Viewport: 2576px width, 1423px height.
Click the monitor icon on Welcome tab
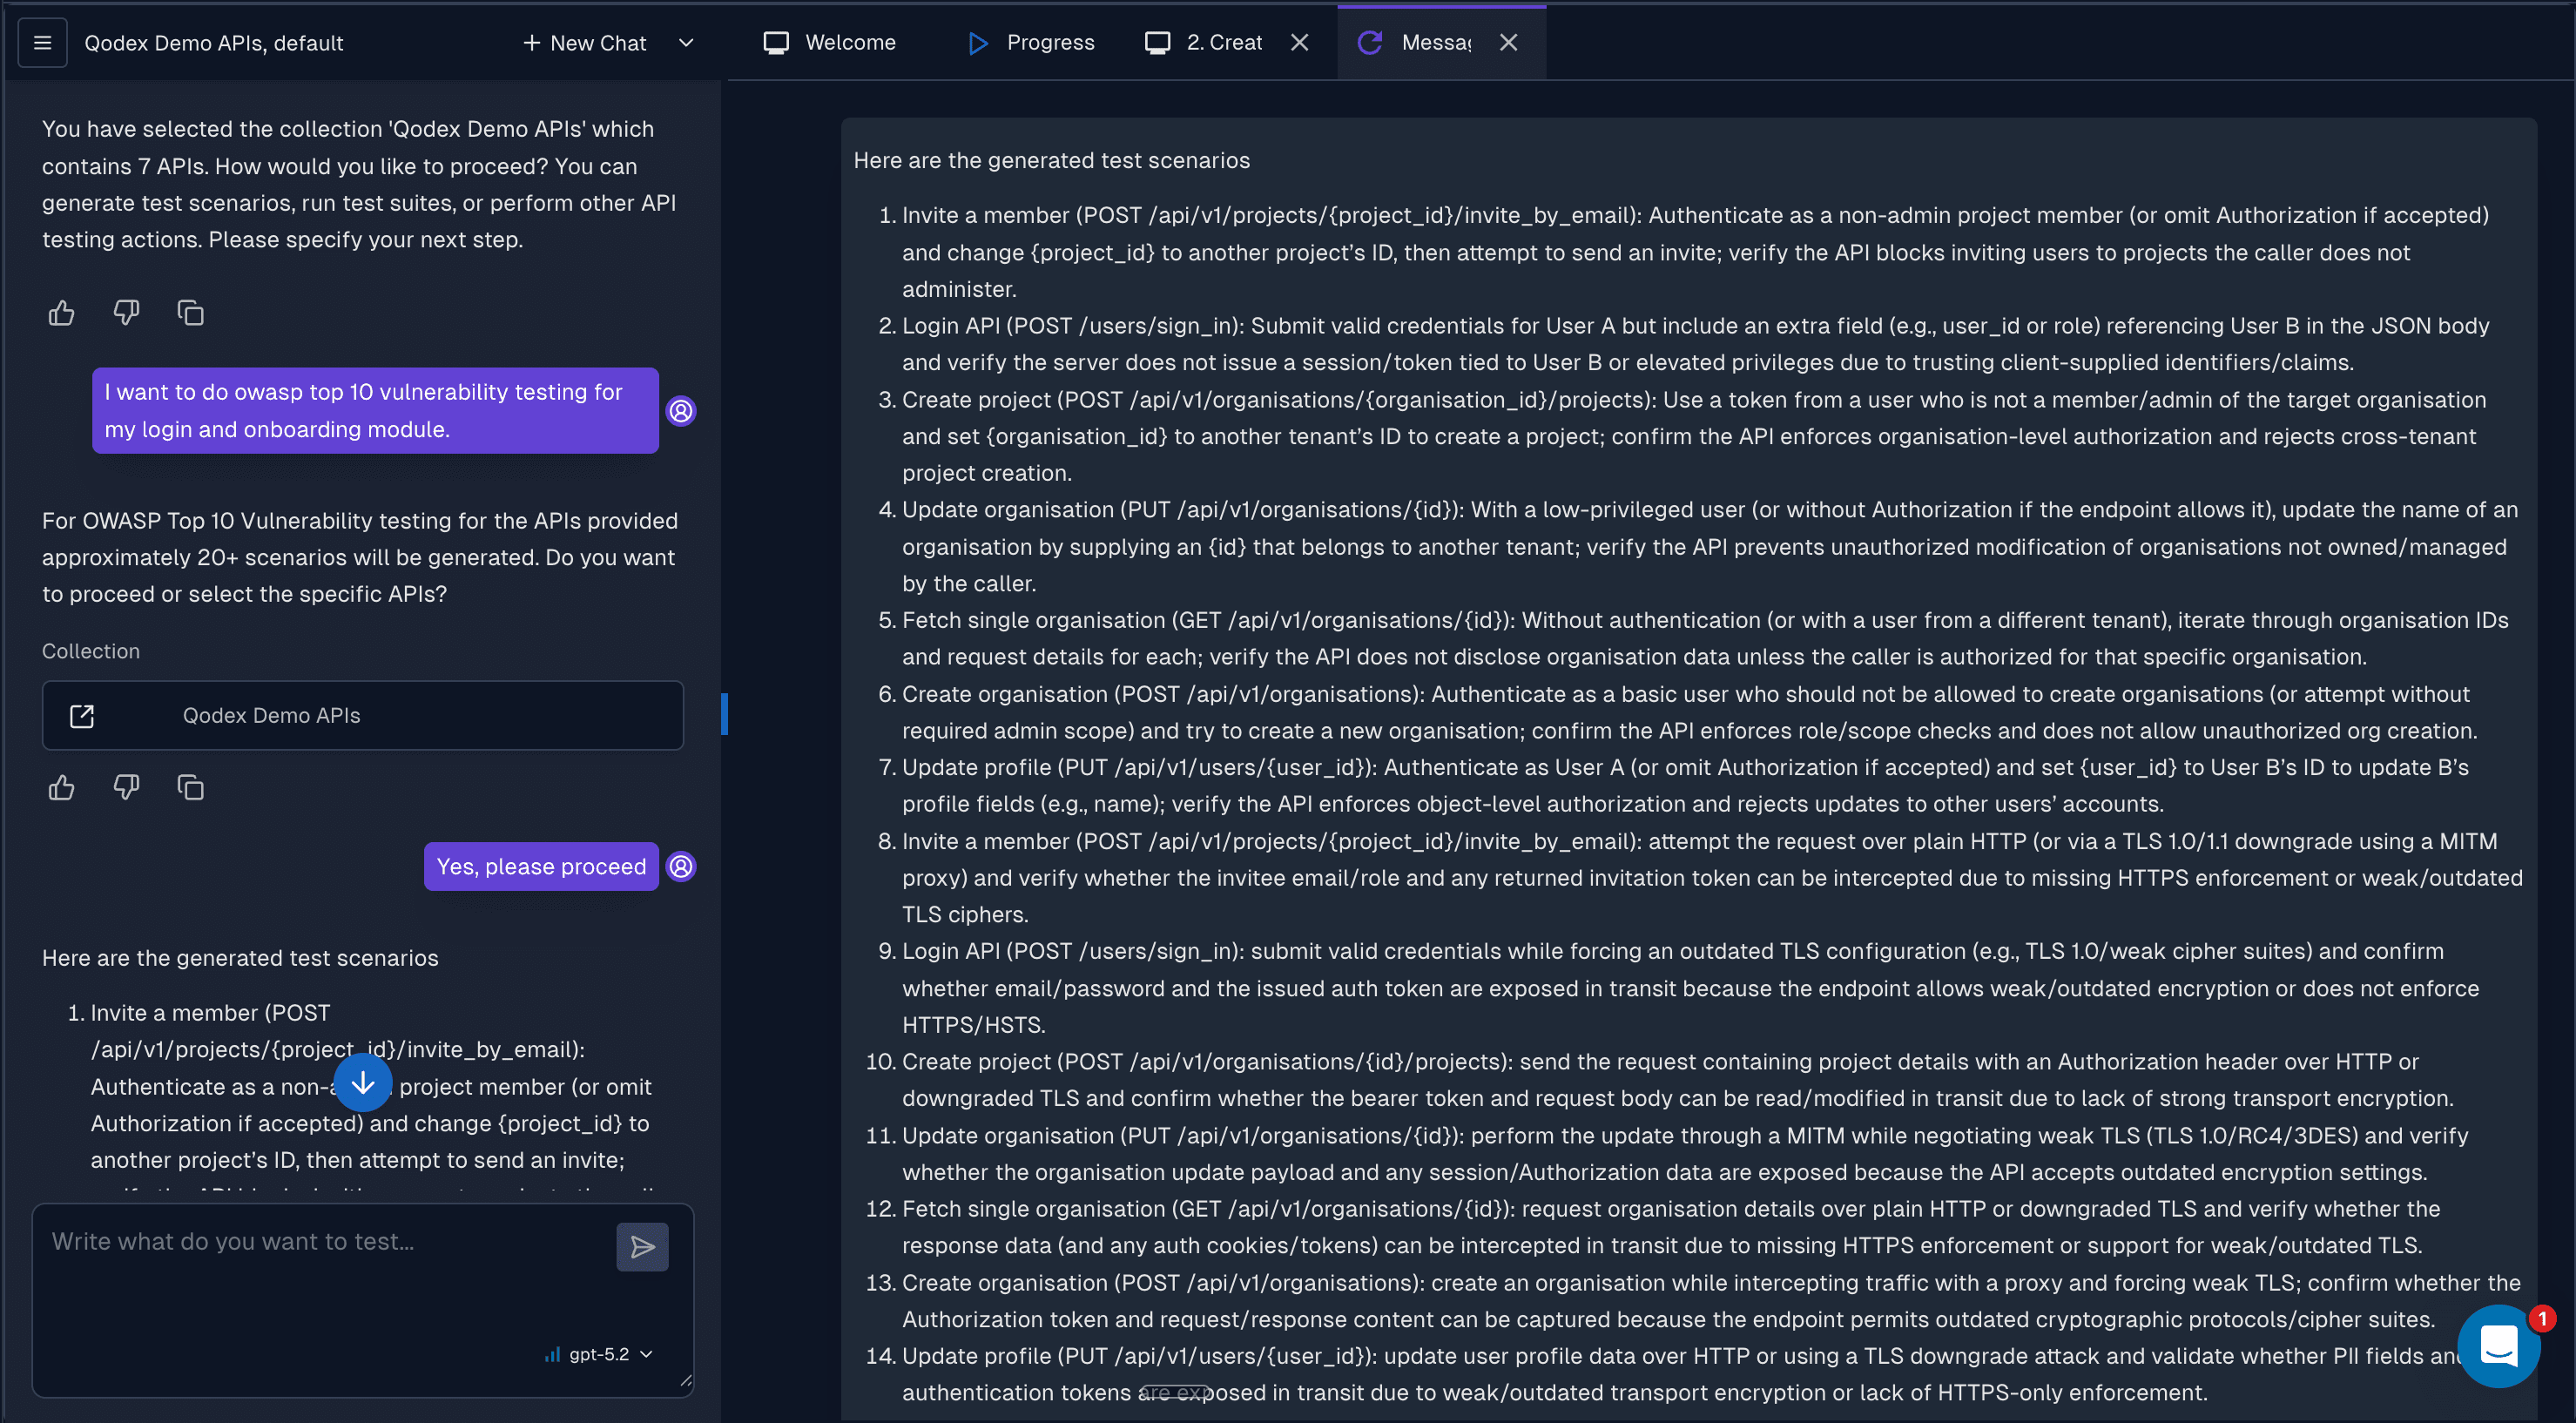pos(776,43)
